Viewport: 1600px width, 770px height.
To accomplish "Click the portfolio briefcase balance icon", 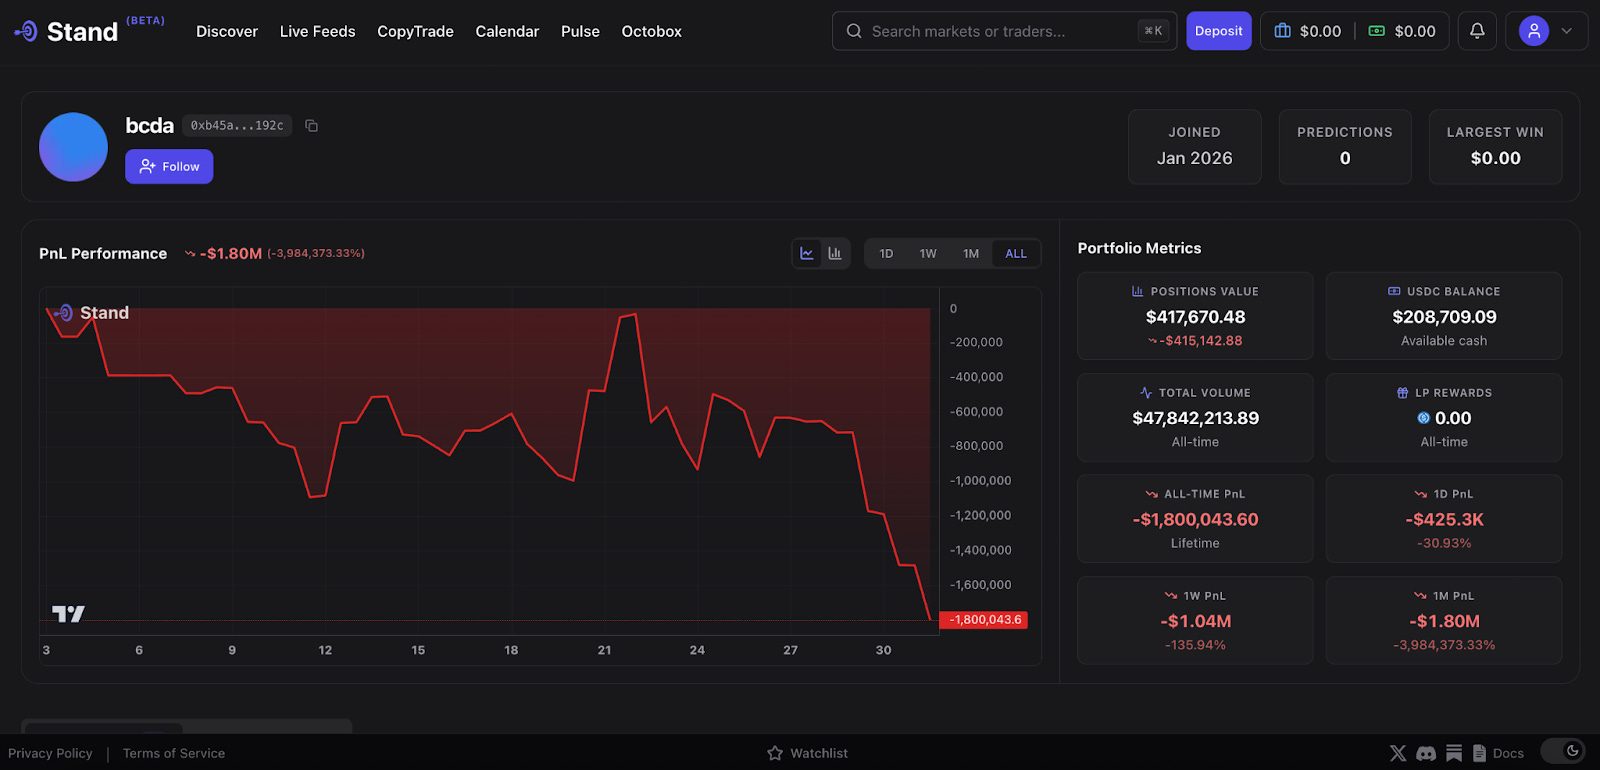I will 1283,31.
